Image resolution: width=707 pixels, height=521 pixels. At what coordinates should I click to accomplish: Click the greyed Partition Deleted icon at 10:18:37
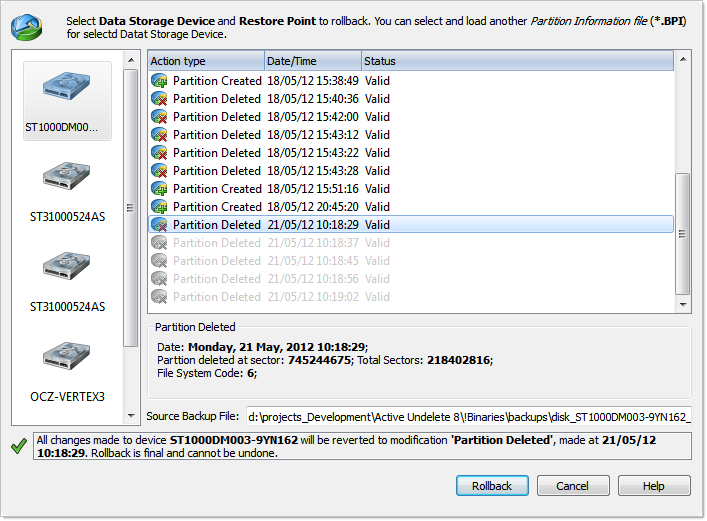tap(159, 243)
